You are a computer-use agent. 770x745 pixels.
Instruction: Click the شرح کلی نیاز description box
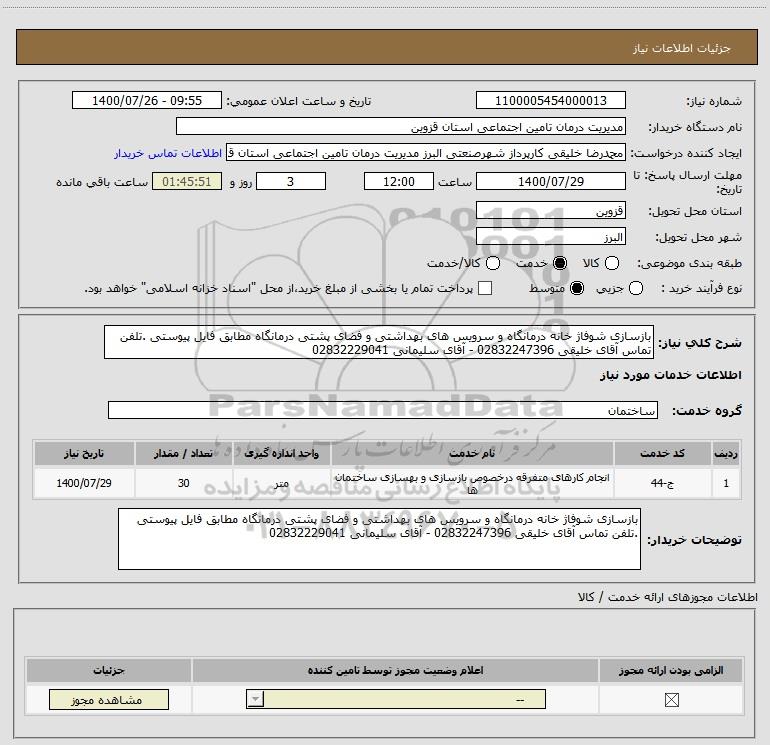pyautogui.click(x=379, y=342)
